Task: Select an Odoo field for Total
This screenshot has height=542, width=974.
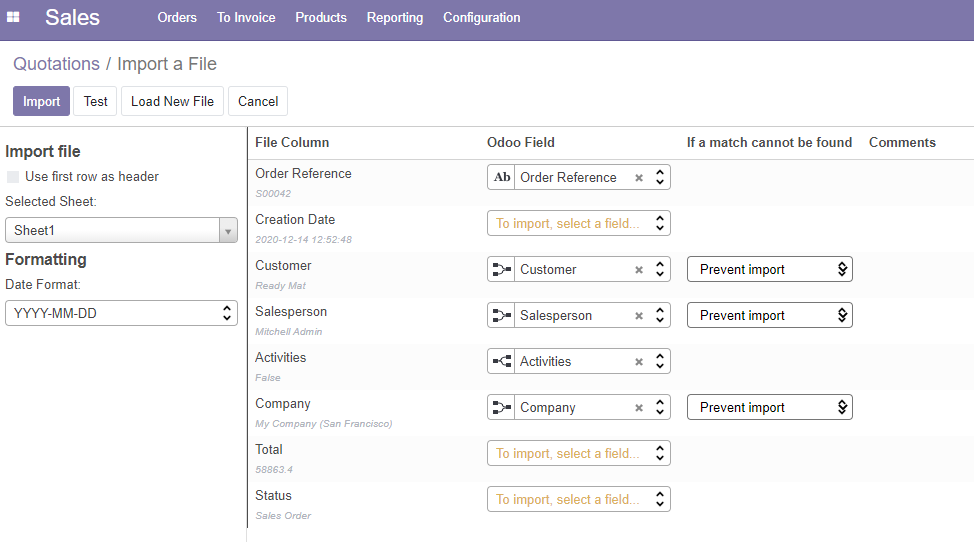Action: point(578,454)
